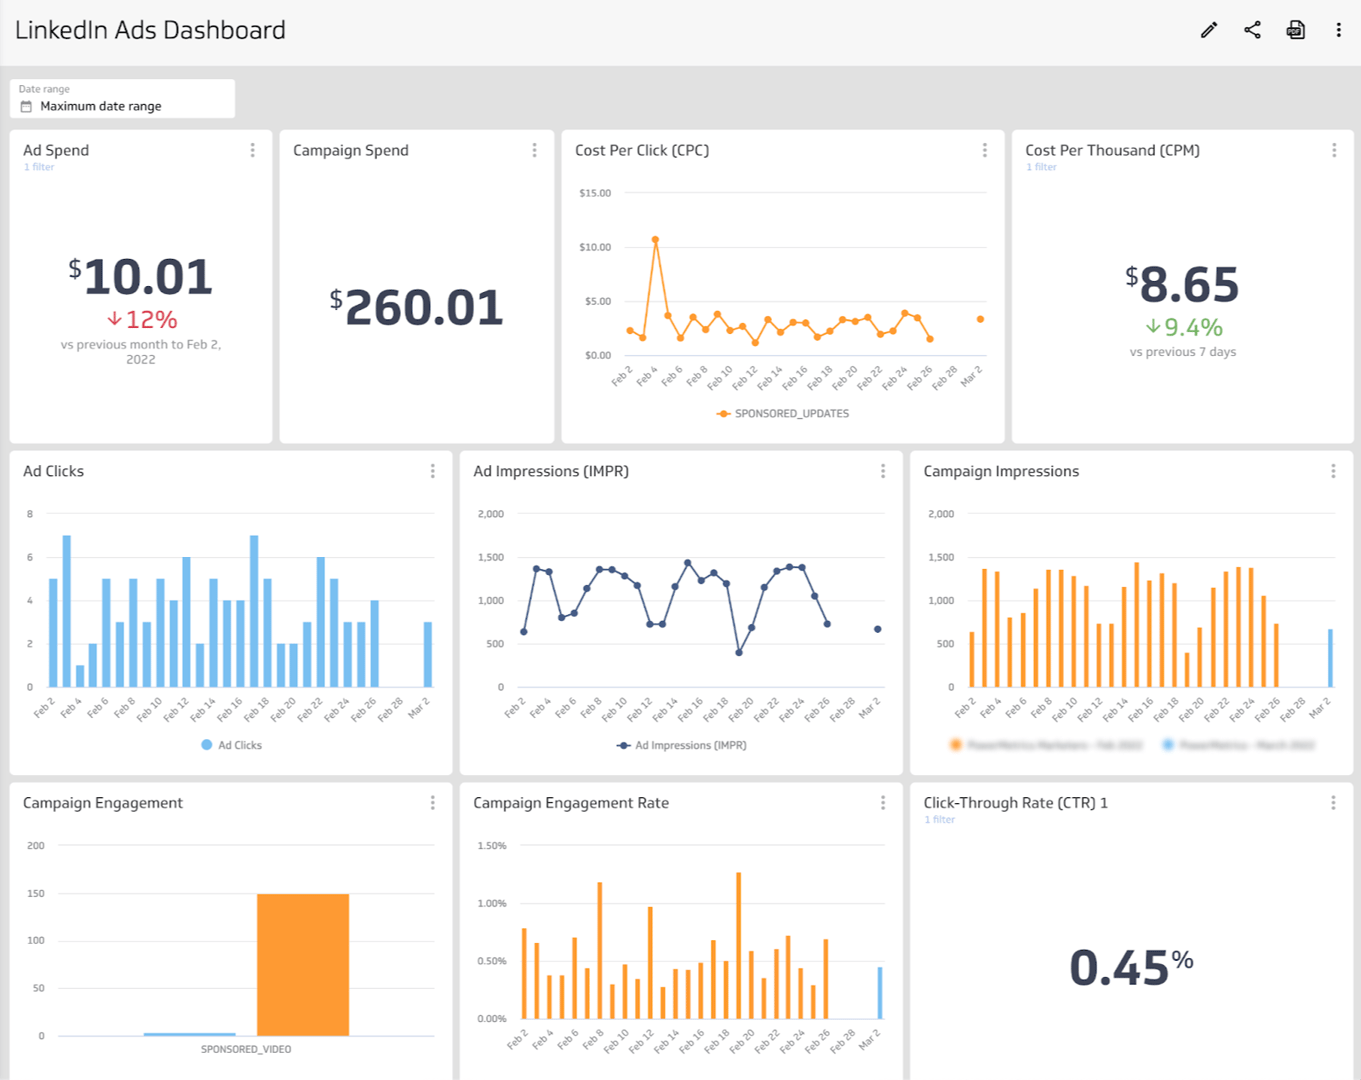Screen dimensions: 1361x1080
Task: Open Campaign Impressions card options dropdown
Action: point(1333,471)
